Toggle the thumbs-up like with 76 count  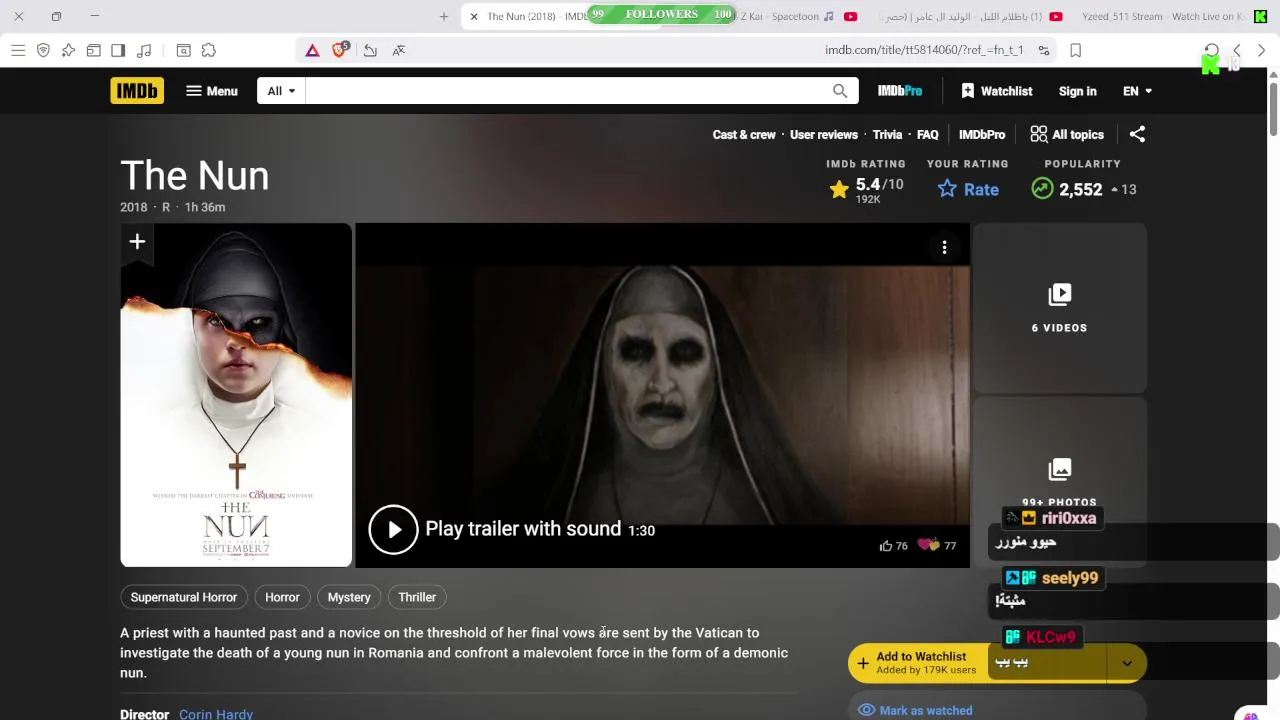pyautogui.click(x=894, y=546)
